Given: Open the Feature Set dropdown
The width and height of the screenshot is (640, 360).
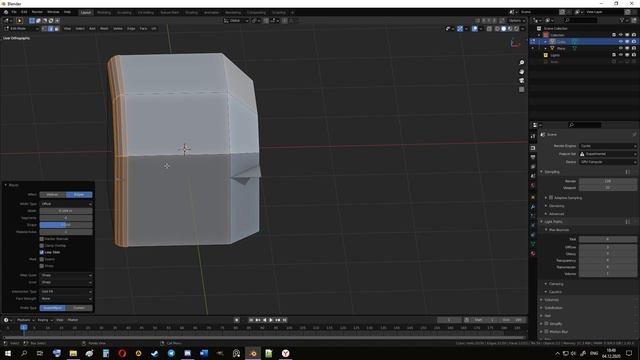Looking at the screenshot, I should 608,154.
